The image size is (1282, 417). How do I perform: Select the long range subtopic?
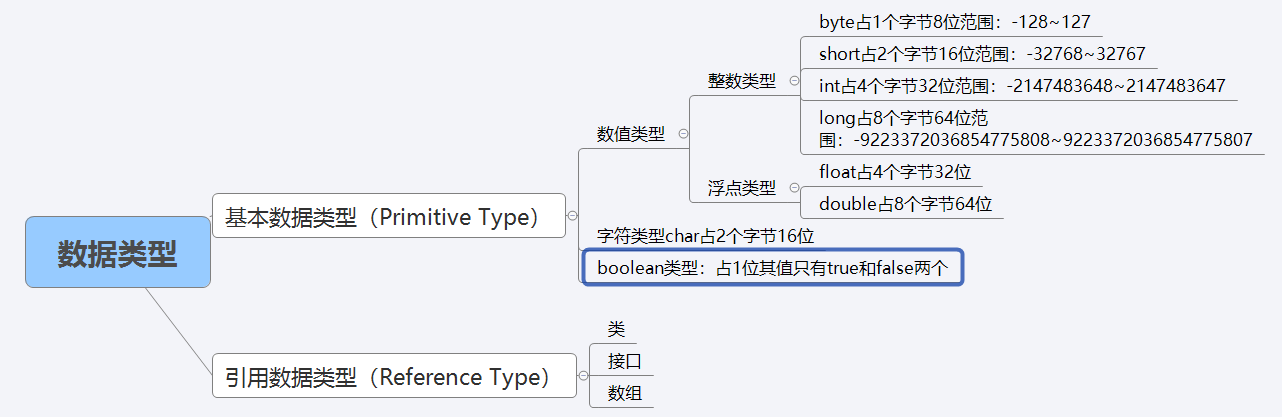1035,130
